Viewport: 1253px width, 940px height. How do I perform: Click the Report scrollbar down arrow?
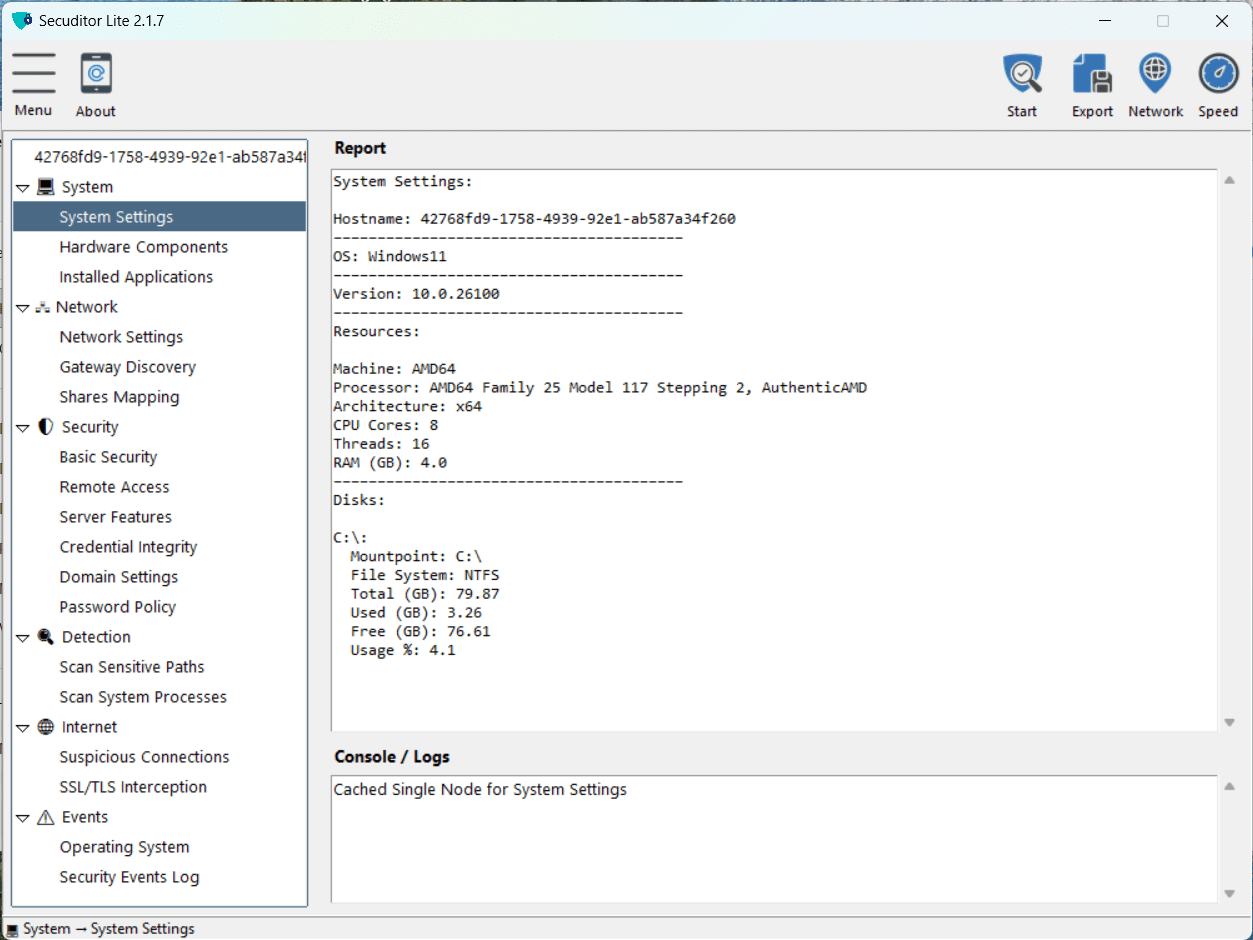point(1230,722)
